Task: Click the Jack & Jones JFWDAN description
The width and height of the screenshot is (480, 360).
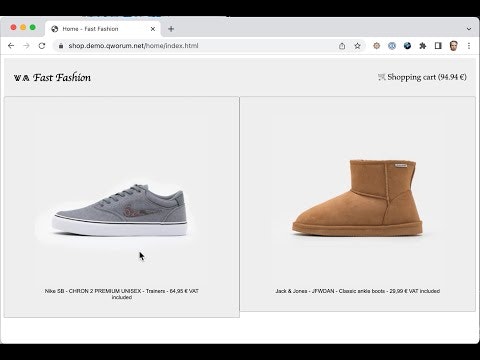Action: click(x=358, y=291)
